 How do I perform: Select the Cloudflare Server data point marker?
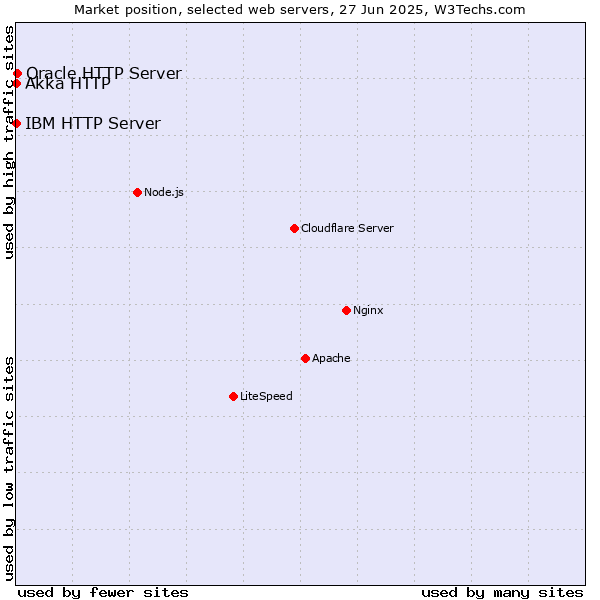[x=294, y=228]
